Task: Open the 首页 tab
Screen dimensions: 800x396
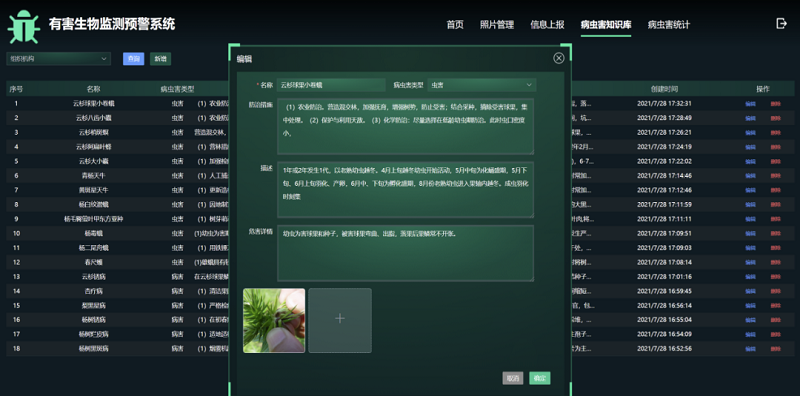Action: [x=455, y=24]
